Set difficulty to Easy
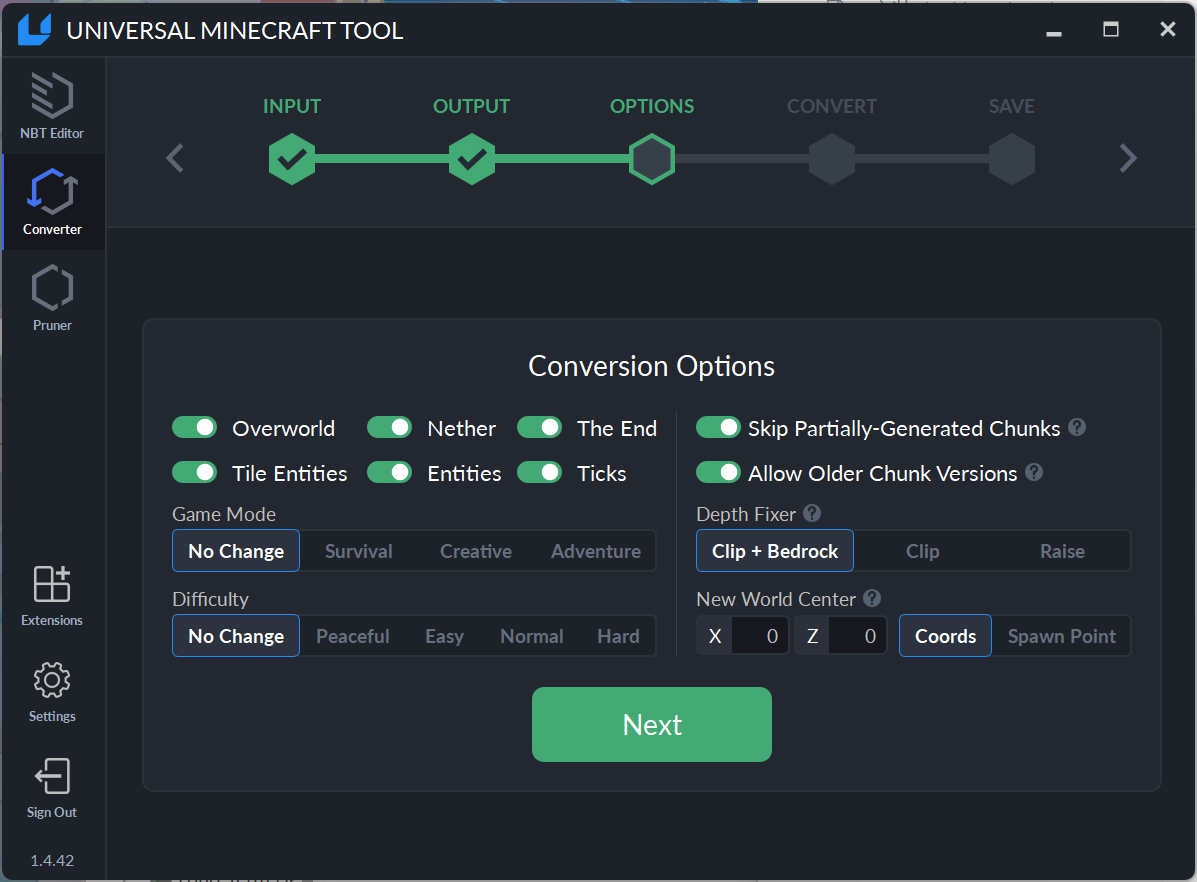The image size is (1197, 882). click(x=444, y=635)
